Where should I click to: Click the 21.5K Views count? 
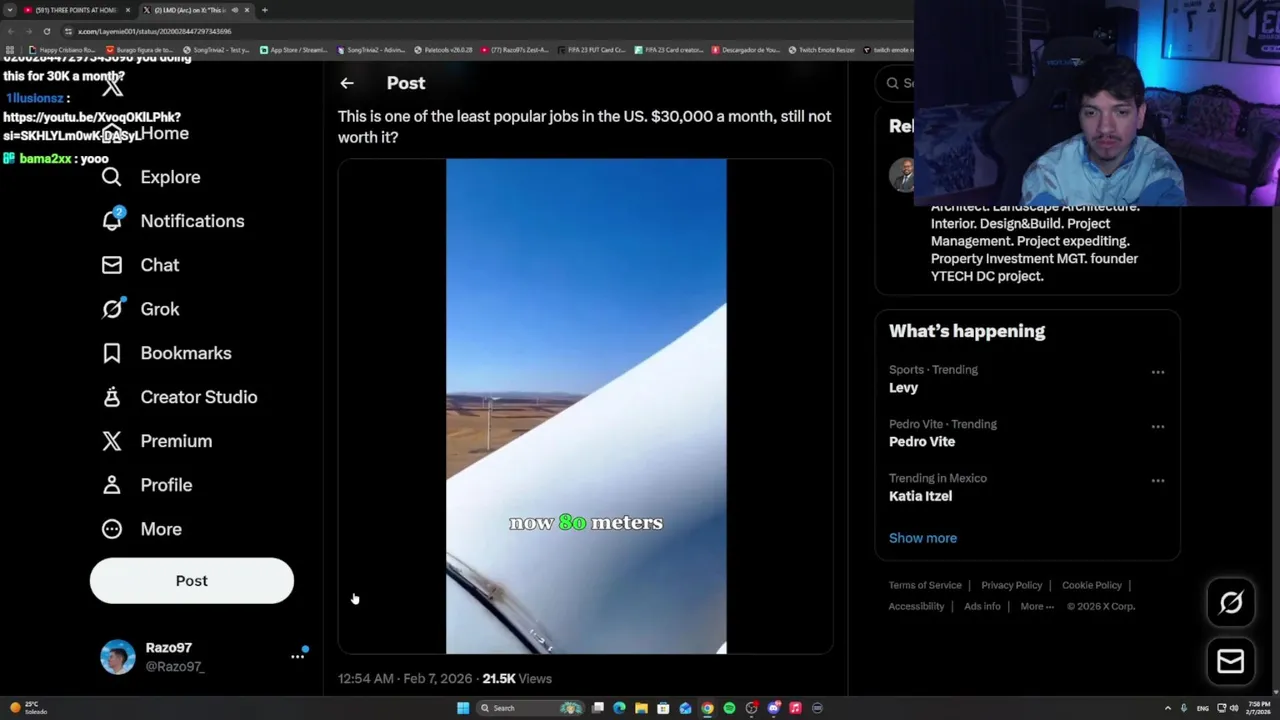[x=517, y=678]
